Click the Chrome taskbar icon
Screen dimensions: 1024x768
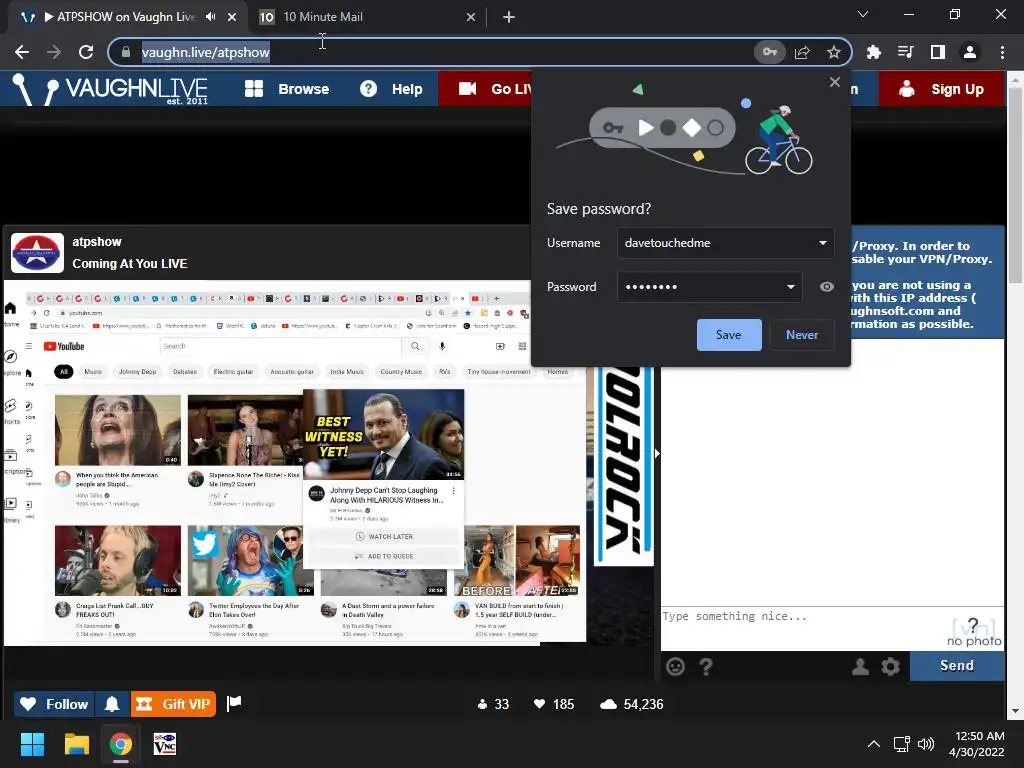click(120, 744)
